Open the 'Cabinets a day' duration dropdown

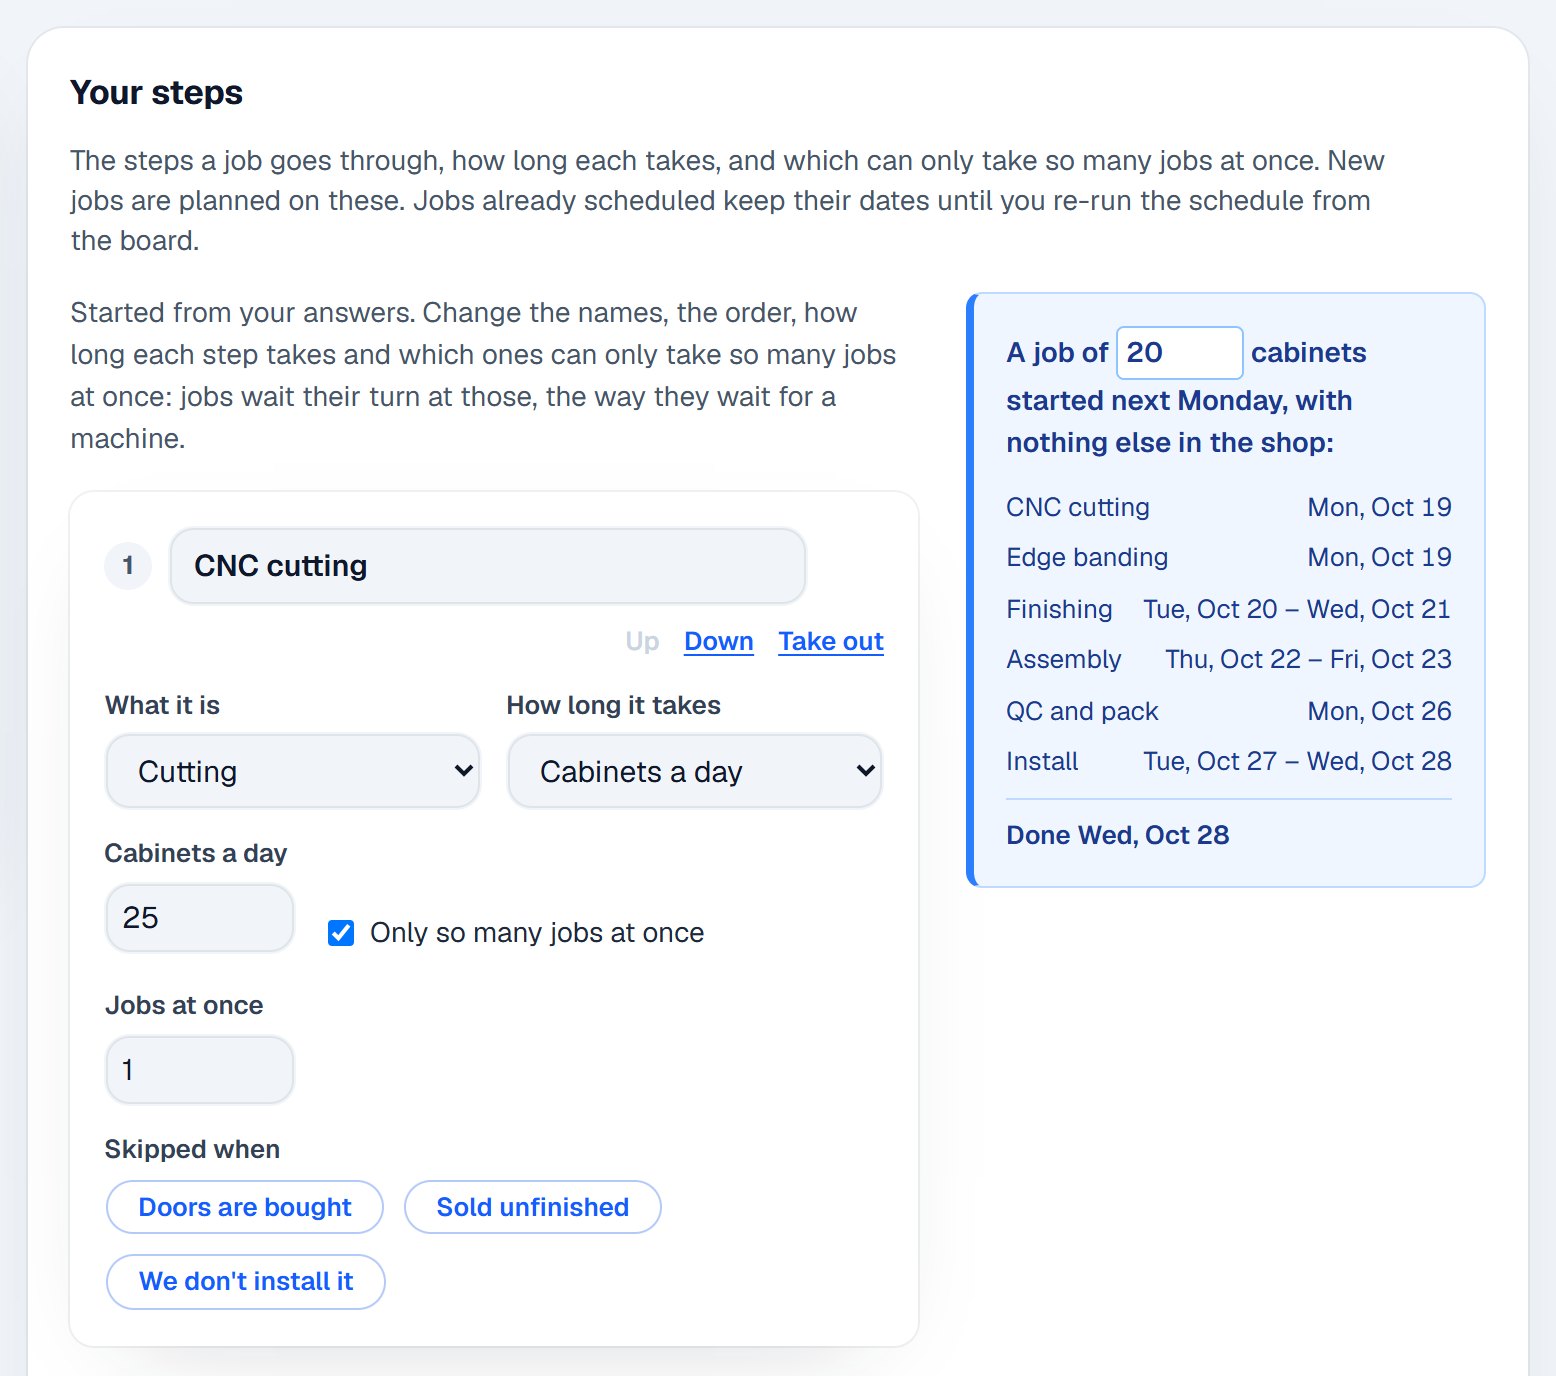coord(695,771)
